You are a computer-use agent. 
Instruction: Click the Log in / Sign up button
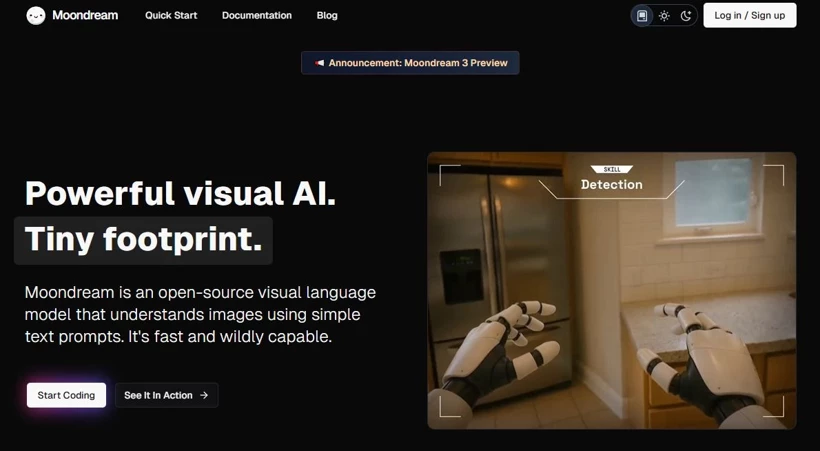(x=749, y=16)
